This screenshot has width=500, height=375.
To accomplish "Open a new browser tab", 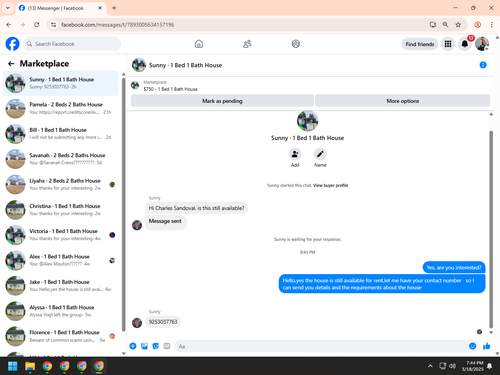I will point(114,8).
